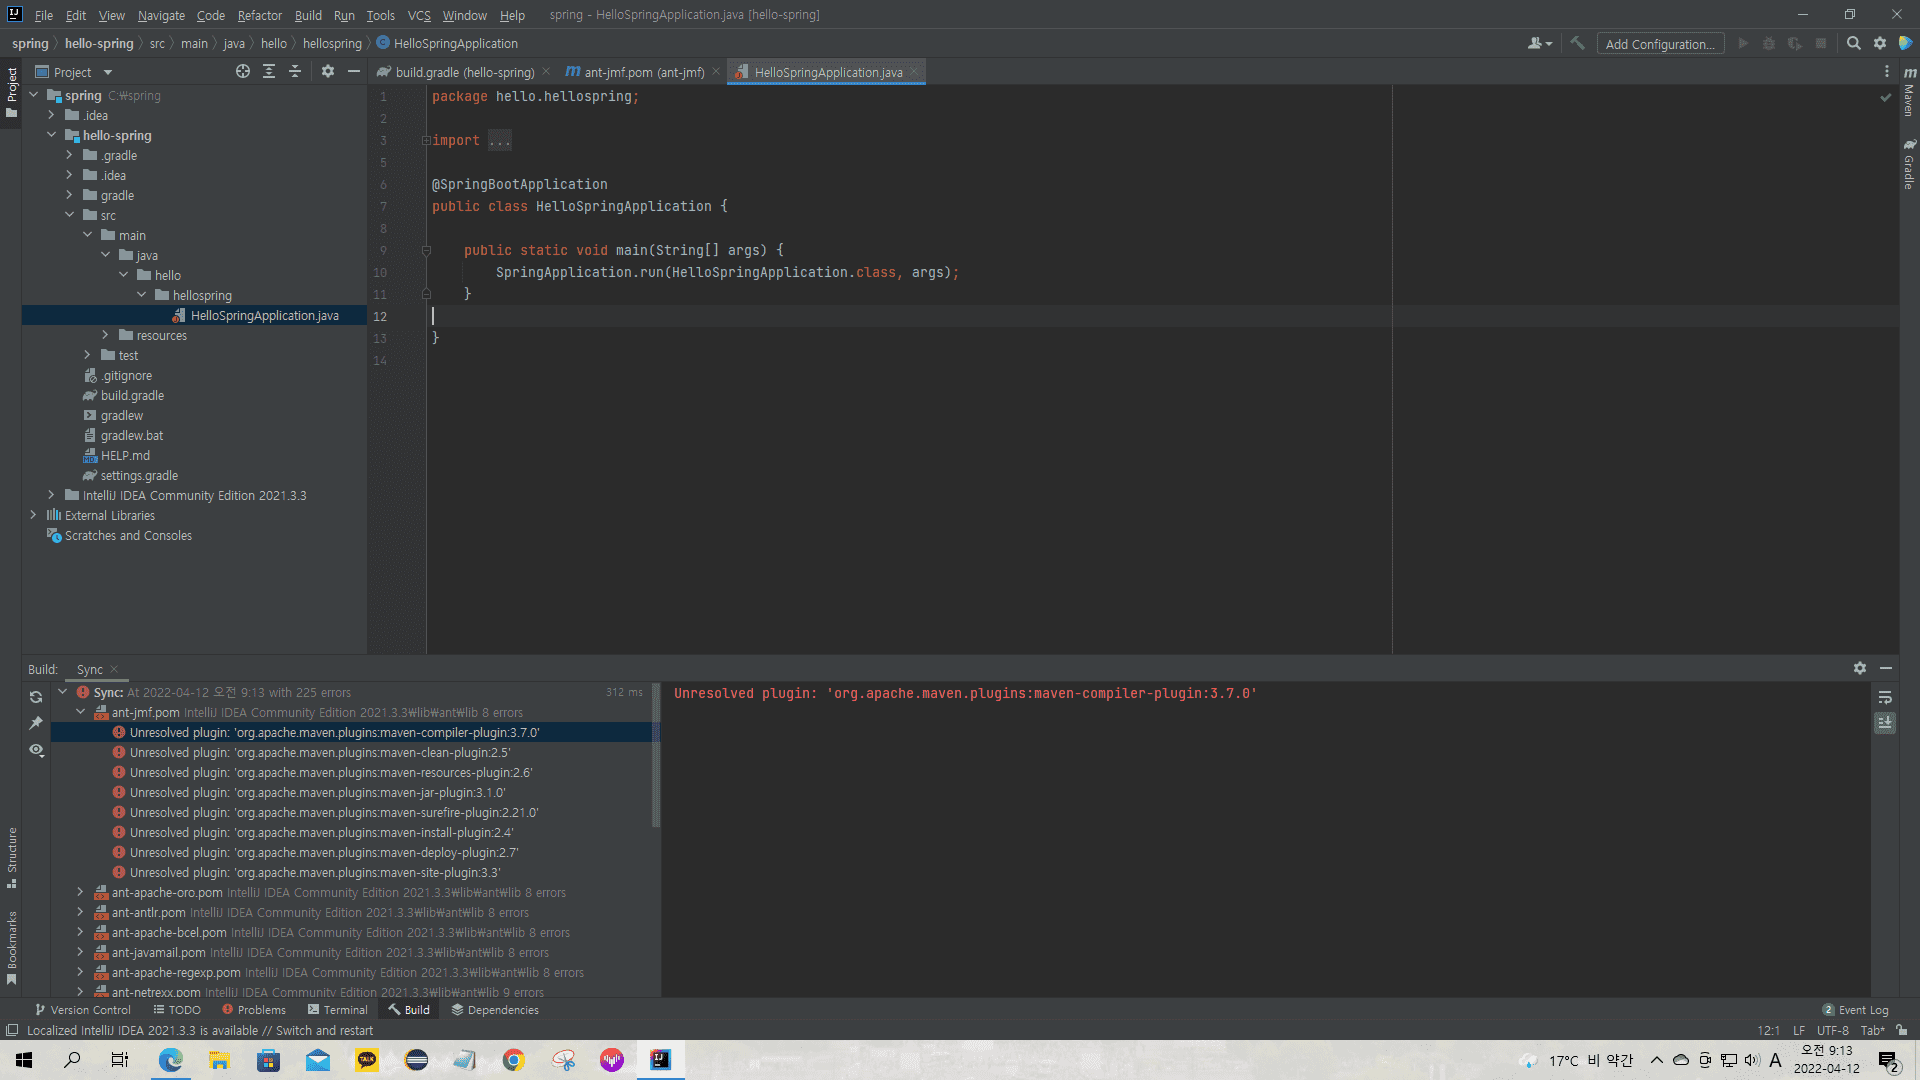Open the Structure tool window
The width and height of the screenshot is (1920, 1080).
[x=12, y=857]
